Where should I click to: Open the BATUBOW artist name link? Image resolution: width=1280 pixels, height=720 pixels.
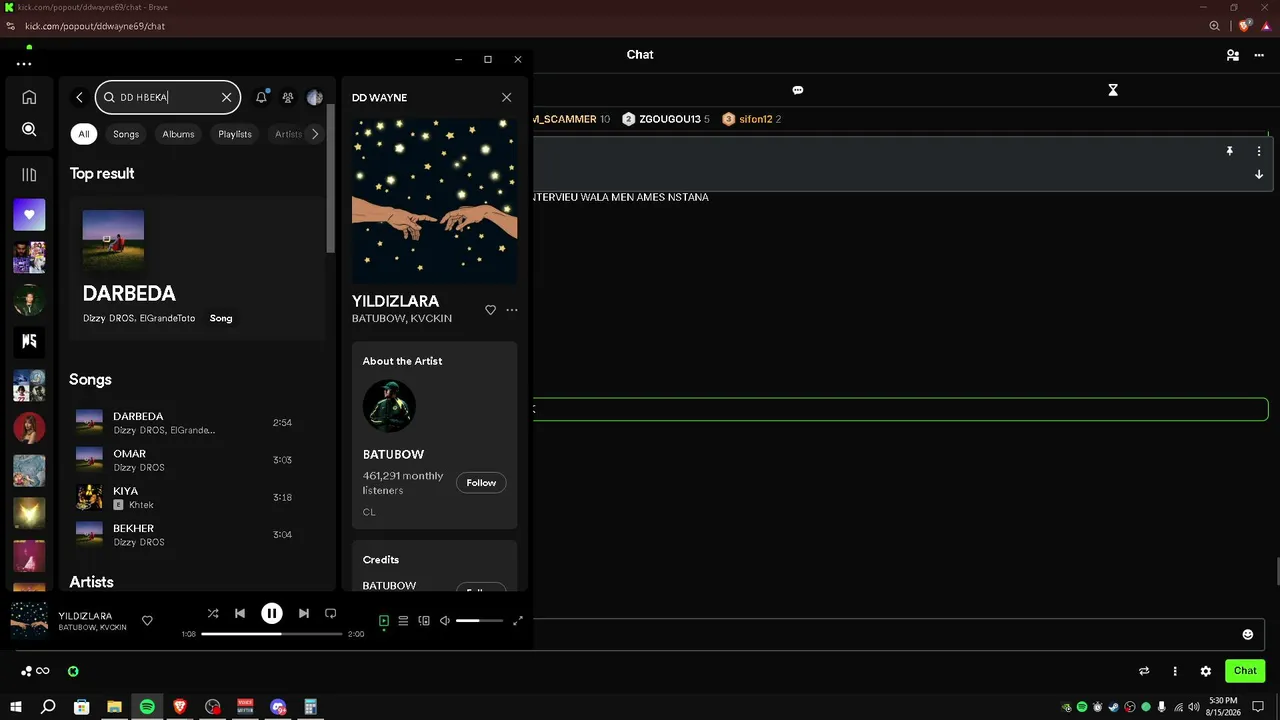click(x=393, y=454)
